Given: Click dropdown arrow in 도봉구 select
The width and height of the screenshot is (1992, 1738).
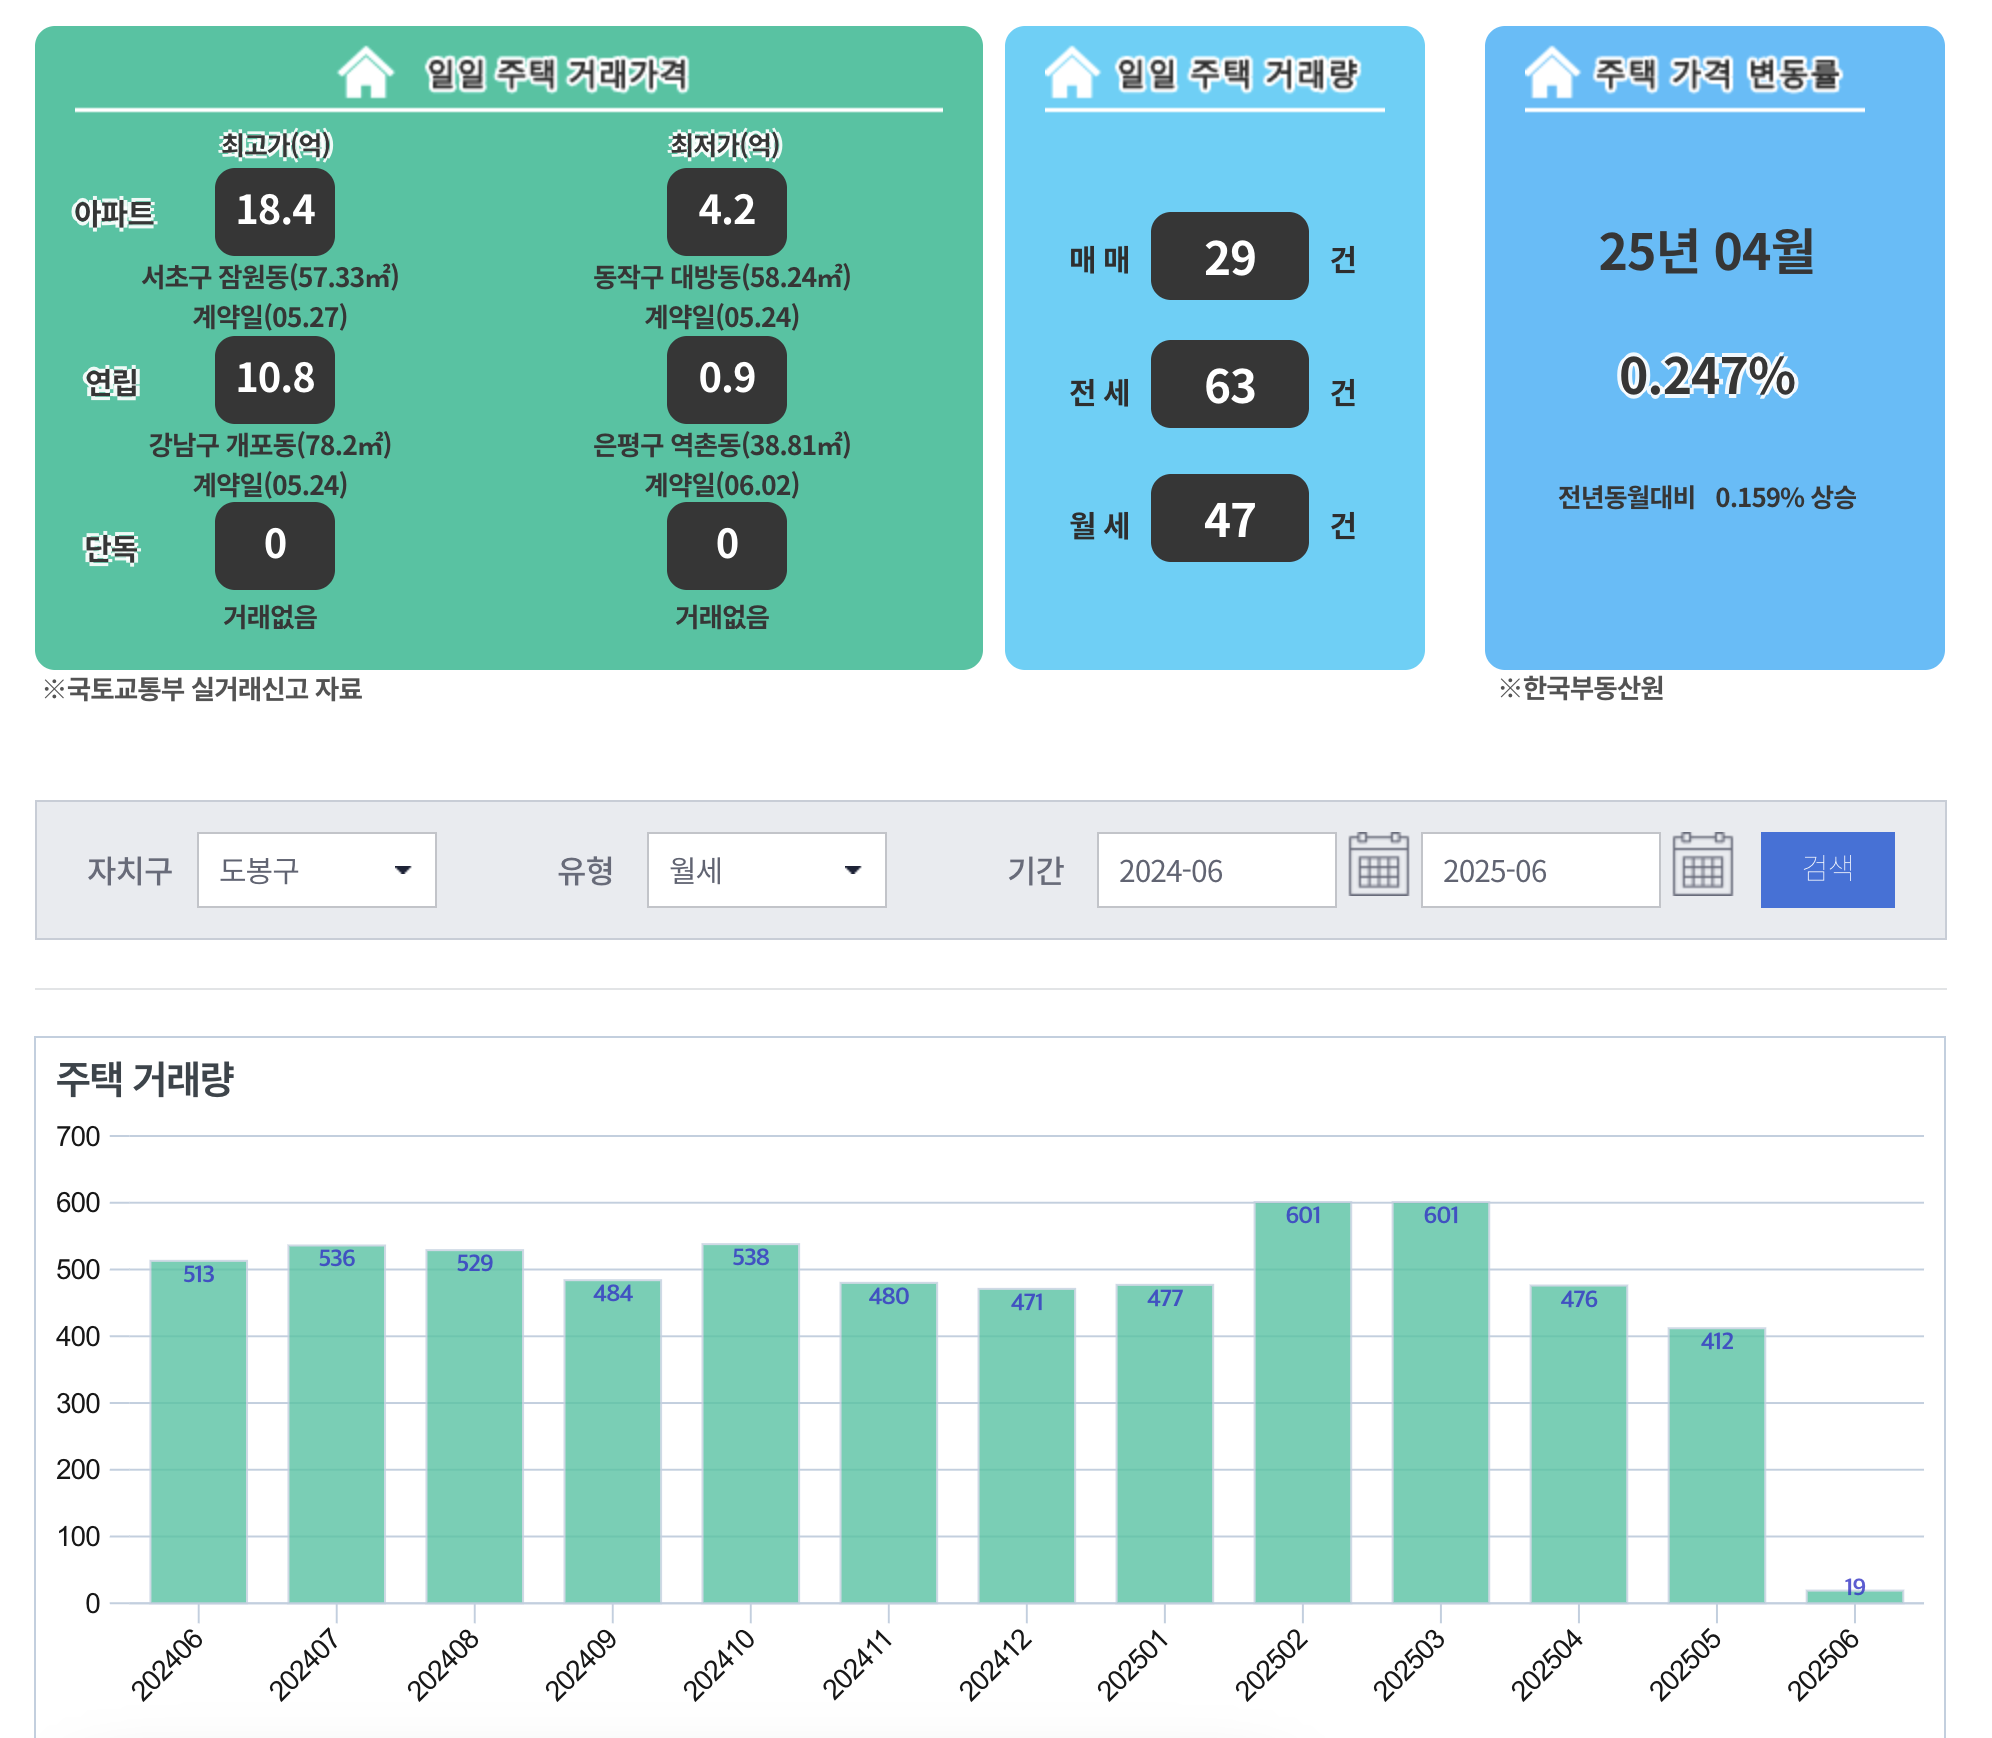Looking at the screenshot, I should [403, 870].
